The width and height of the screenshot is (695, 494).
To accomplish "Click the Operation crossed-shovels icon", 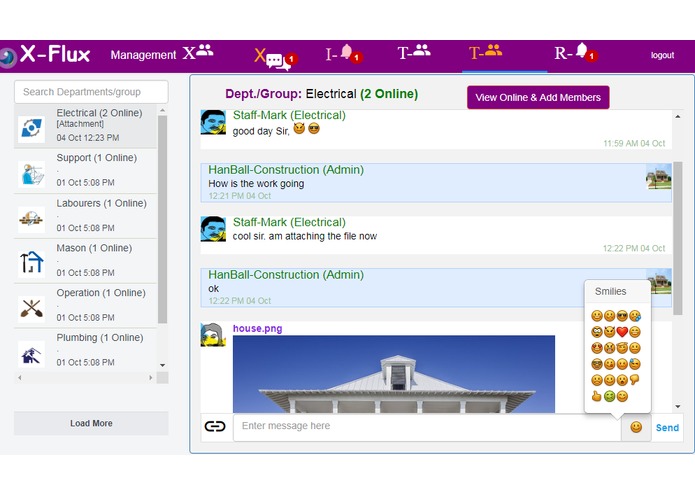I will [x=31, y=308].
